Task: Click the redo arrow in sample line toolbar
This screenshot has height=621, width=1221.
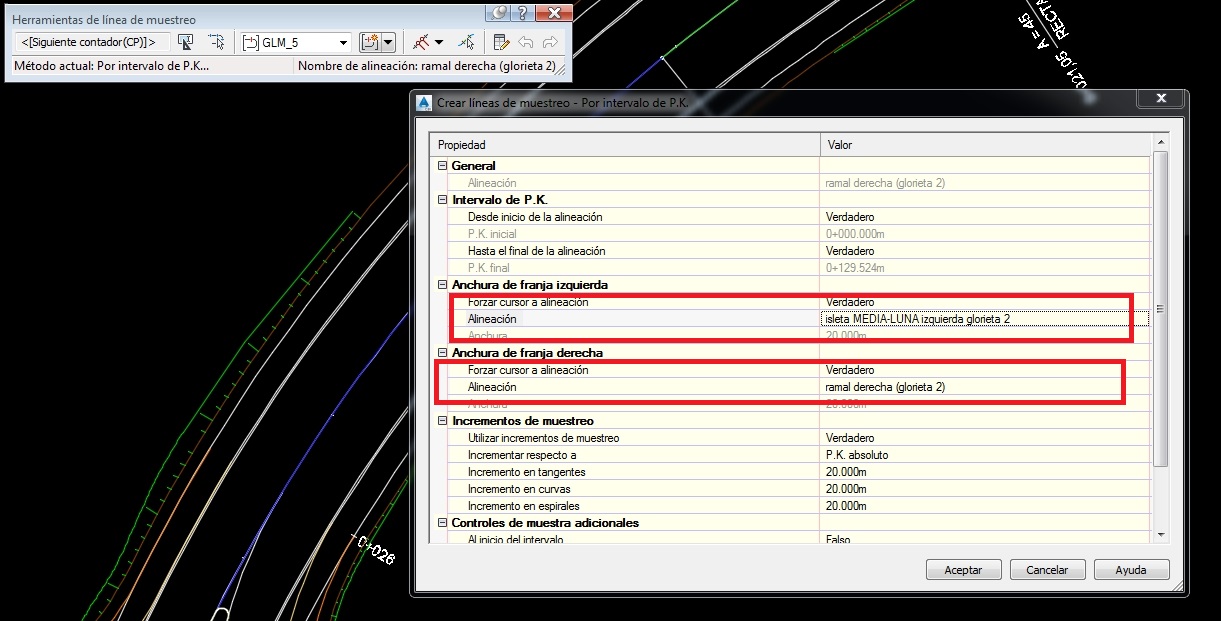Action: coord(549,41)
